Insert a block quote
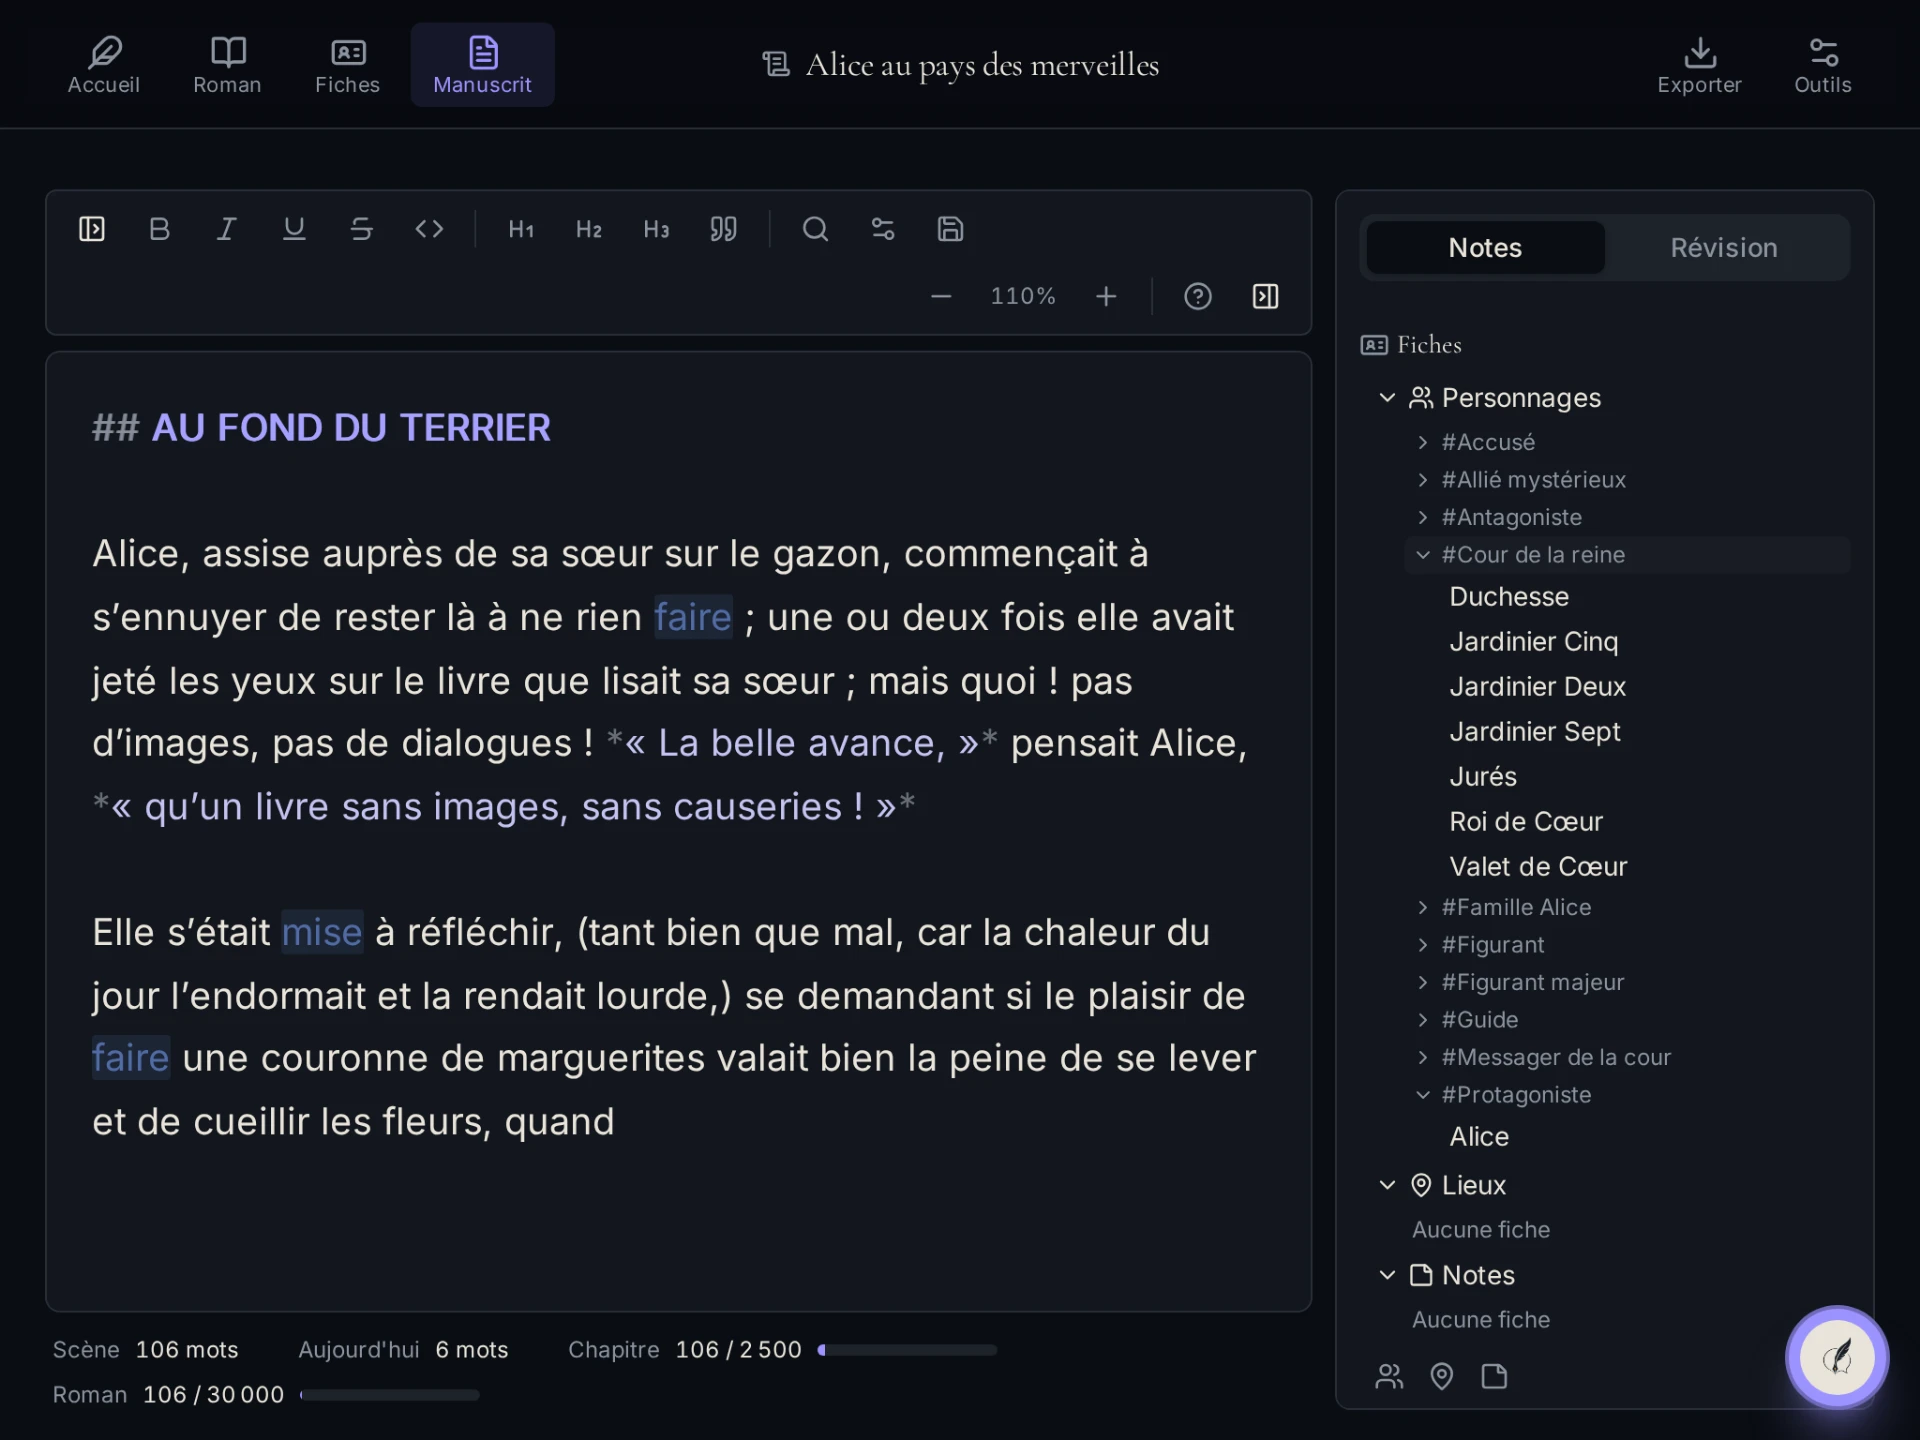Image resolution: width=1920 pixels, height=1440 pixels. 723,229
